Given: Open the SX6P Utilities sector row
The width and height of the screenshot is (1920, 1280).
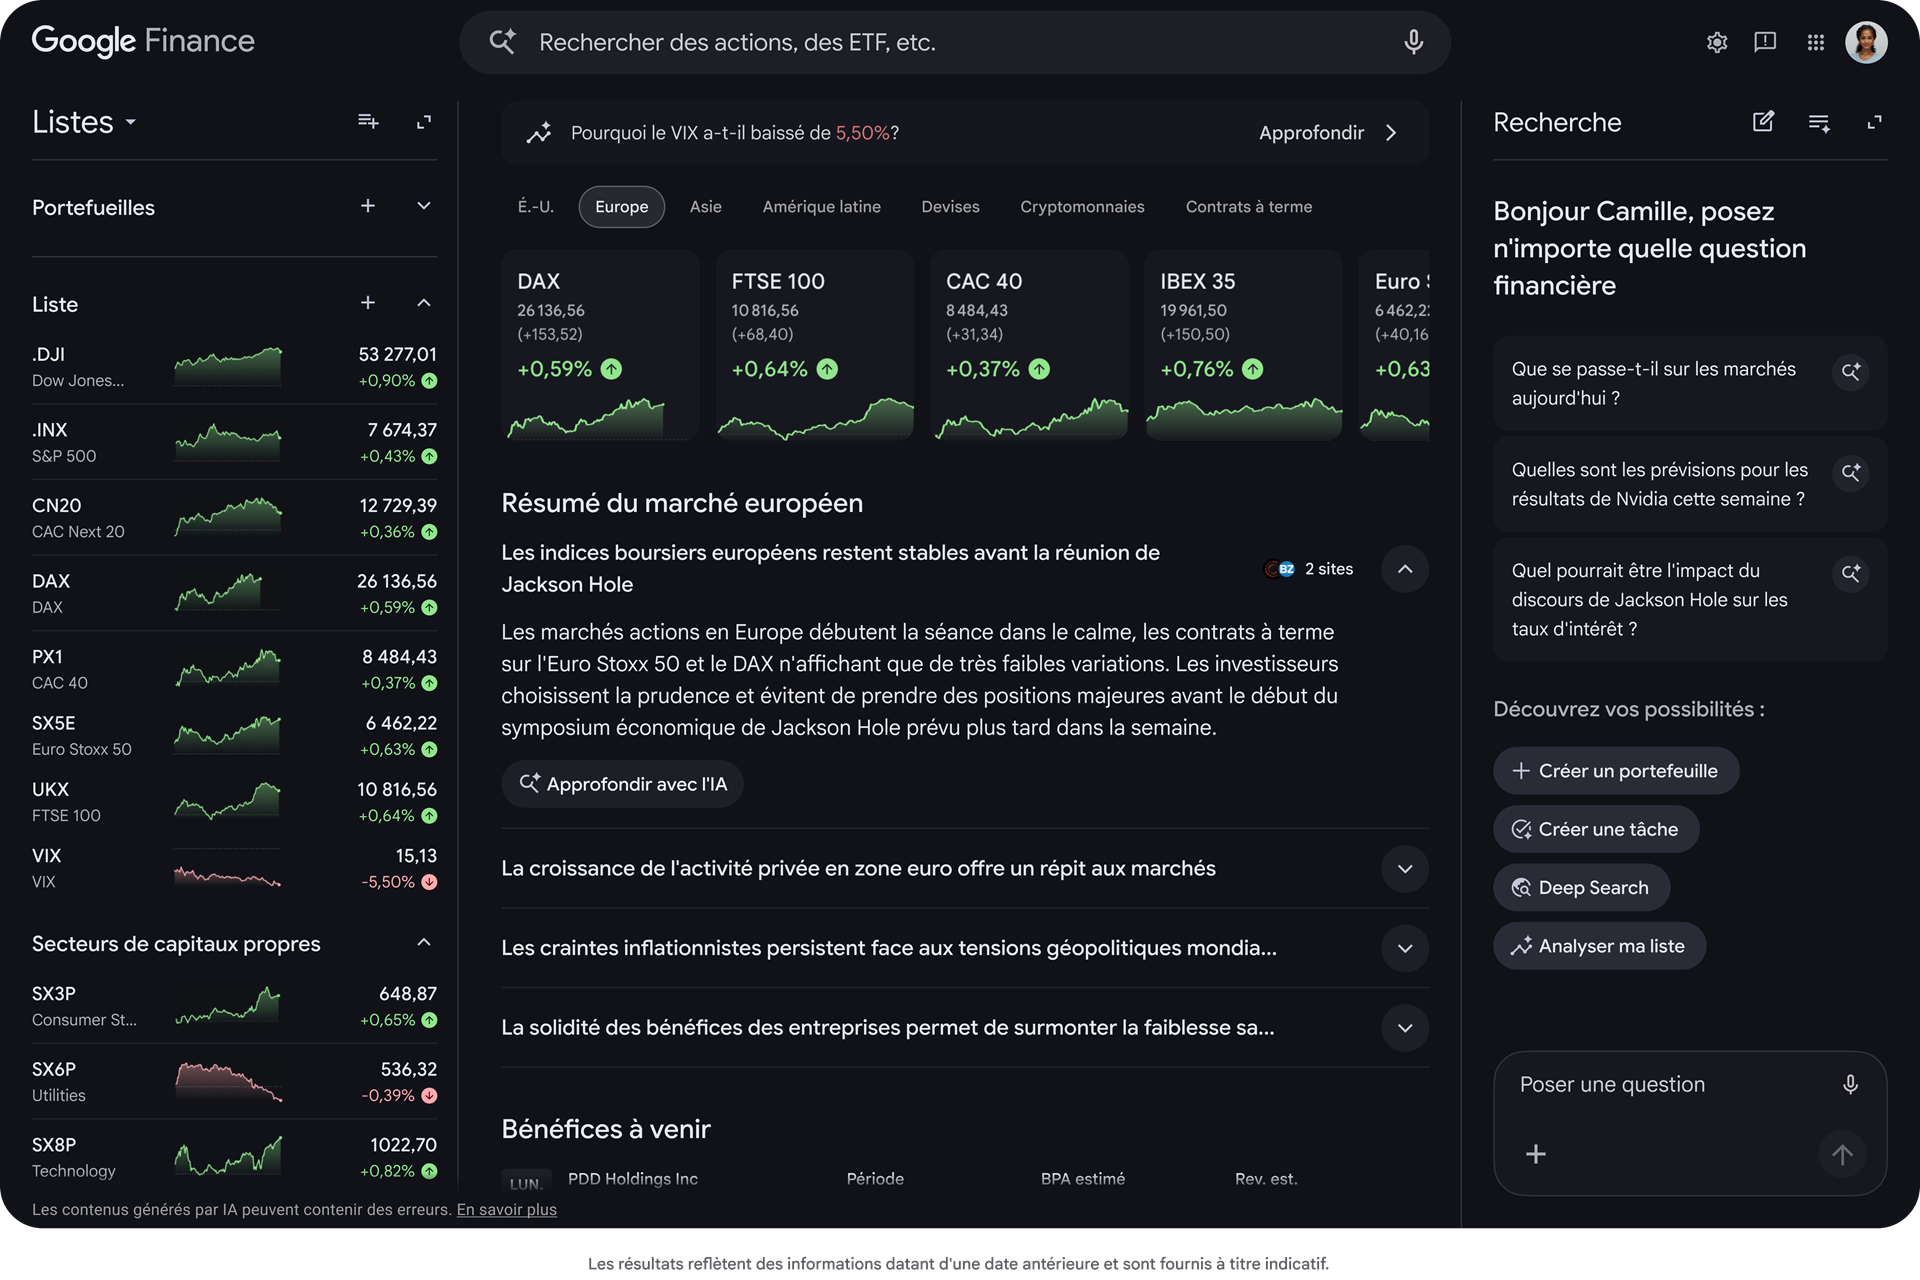Looking at the screenshot, I should pyautogui.click(x=234, y=1082).
